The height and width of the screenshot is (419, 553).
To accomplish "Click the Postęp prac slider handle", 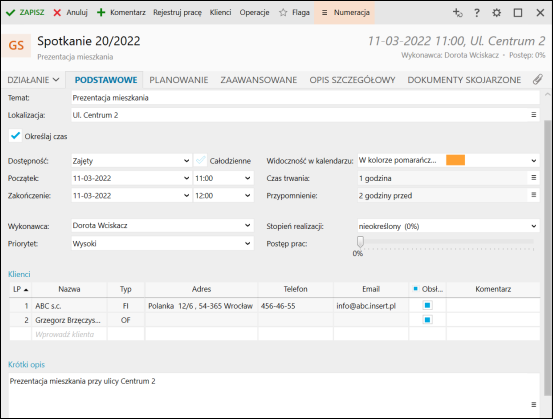I will pyautogui.click(x=360, y=242).
